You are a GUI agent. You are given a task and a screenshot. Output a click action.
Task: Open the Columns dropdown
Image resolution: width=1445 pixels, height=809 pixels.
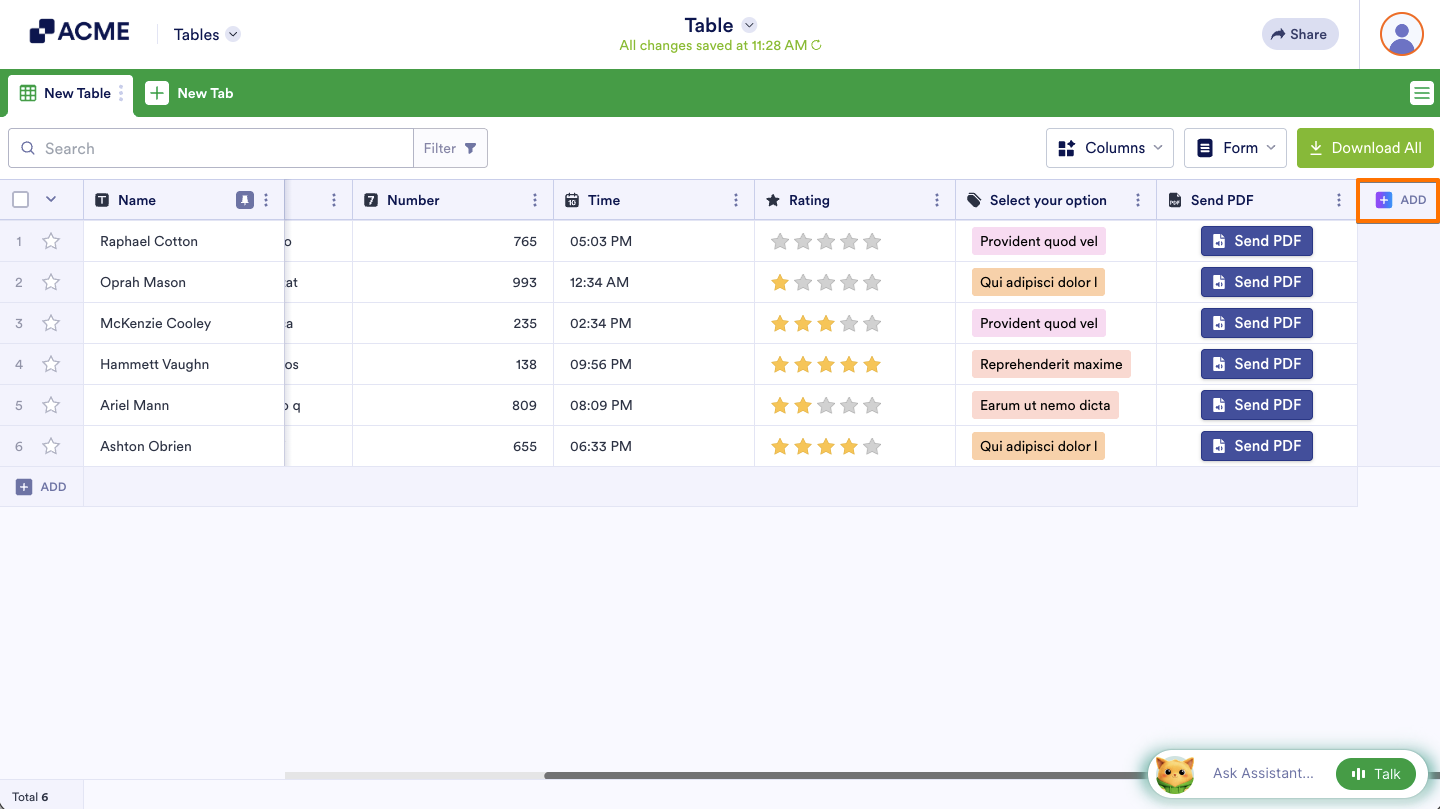coord(1110,148)
